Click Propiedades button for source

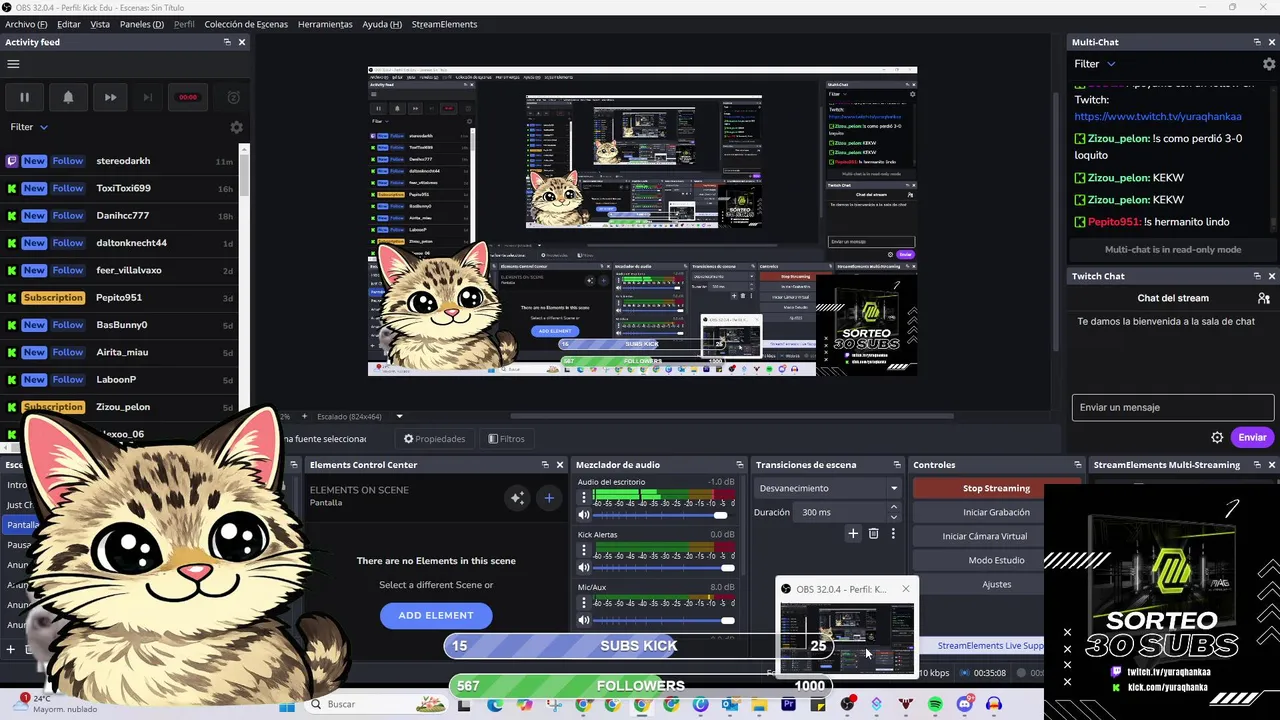pyautogui.click(x=435, y=439)
